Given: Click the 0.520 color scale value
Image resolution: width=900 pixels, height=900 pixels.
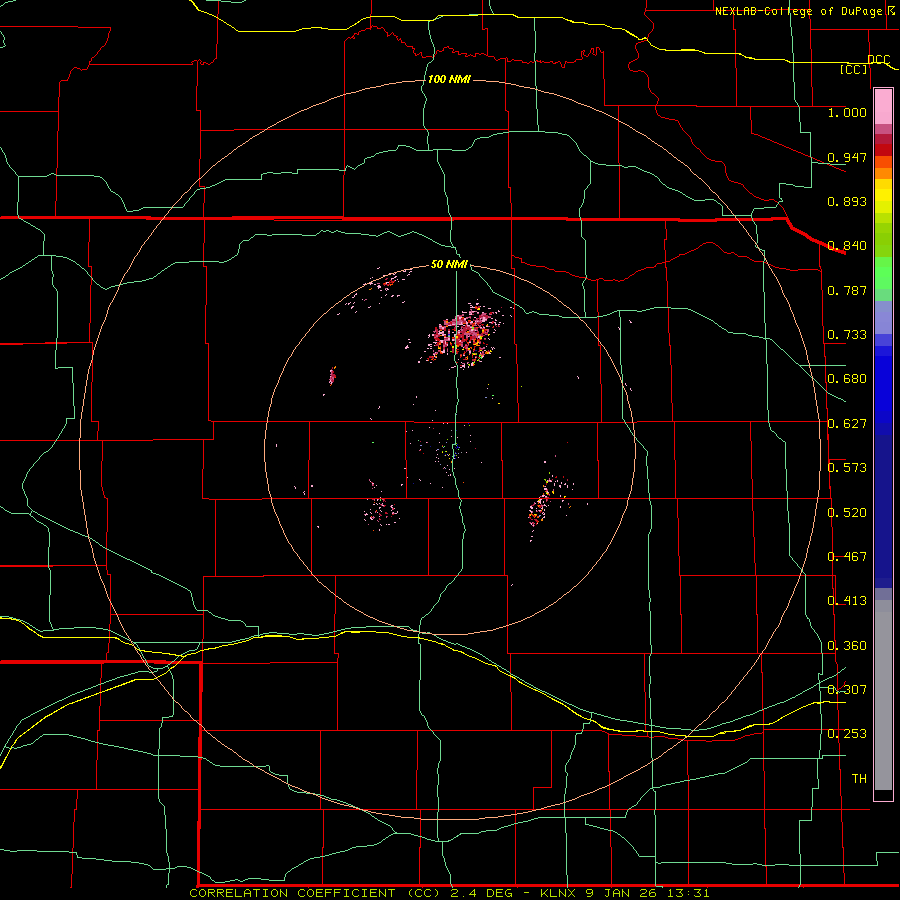Looking at the screenshot, I should (x=847, y=513).
